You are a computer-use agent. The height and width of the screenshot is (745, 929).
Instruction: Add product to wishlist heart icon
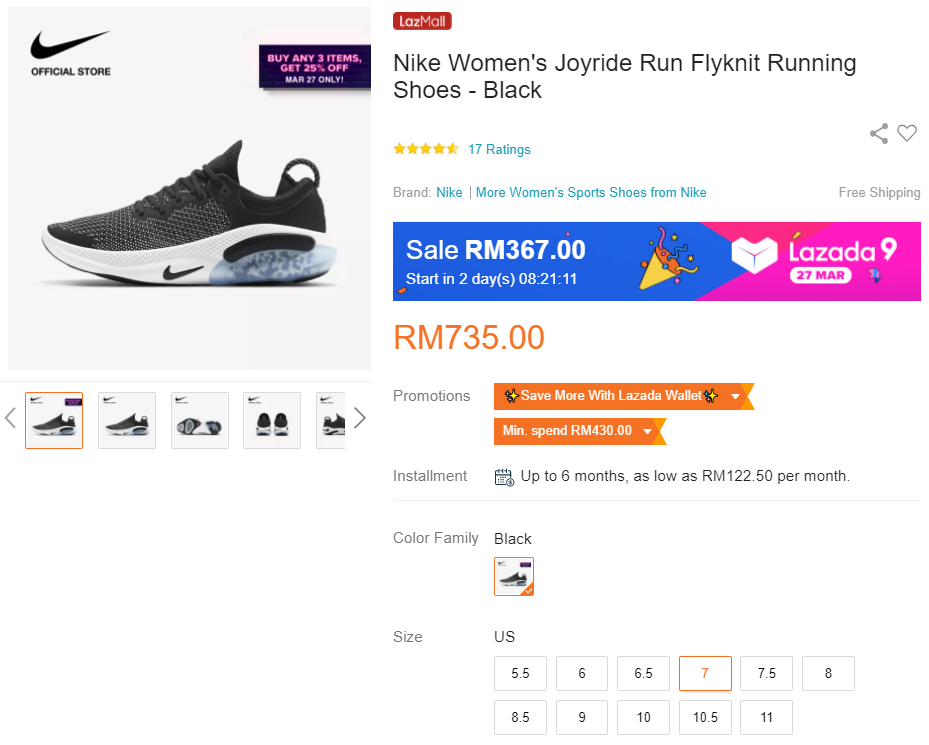point(907,133)
